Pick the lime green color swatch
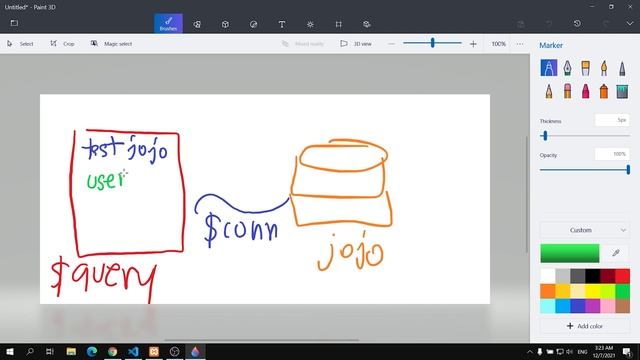The width and height of the screenshot is (640, 360). point(607,291)
